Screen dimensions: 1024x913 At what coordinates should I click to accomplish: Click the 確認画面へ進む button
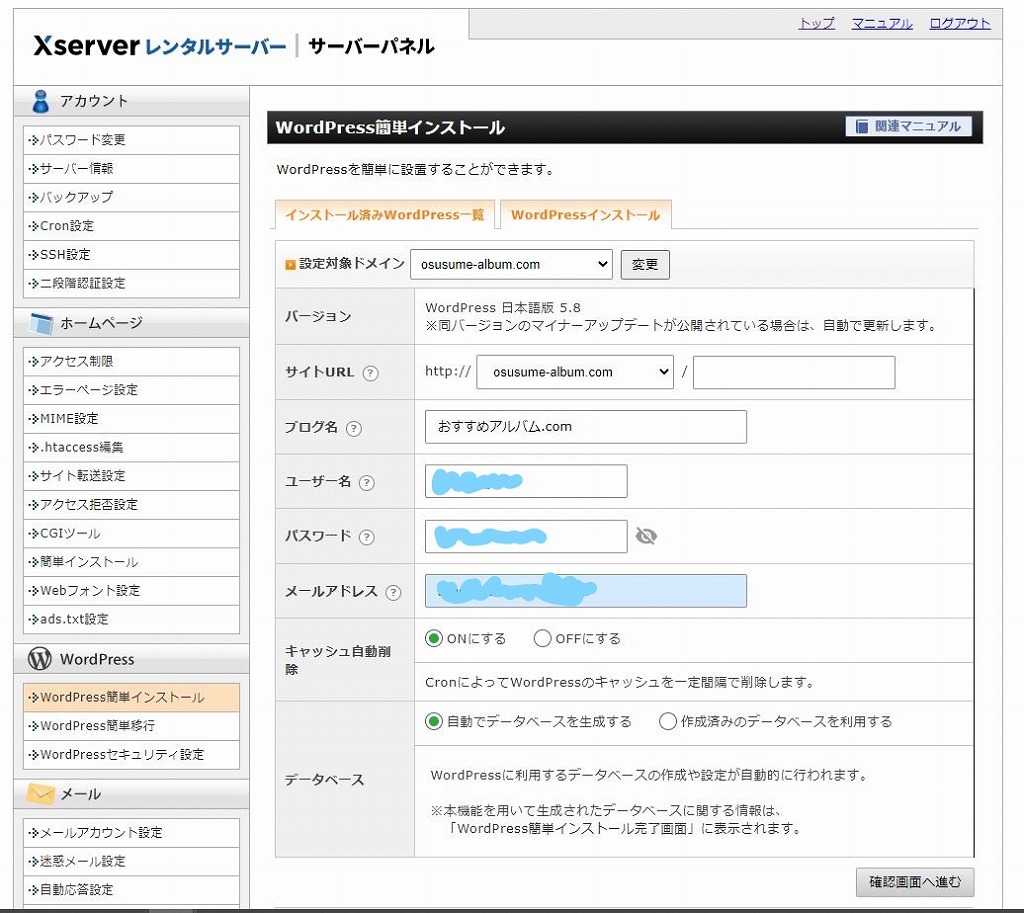click(x=914, y=882)
